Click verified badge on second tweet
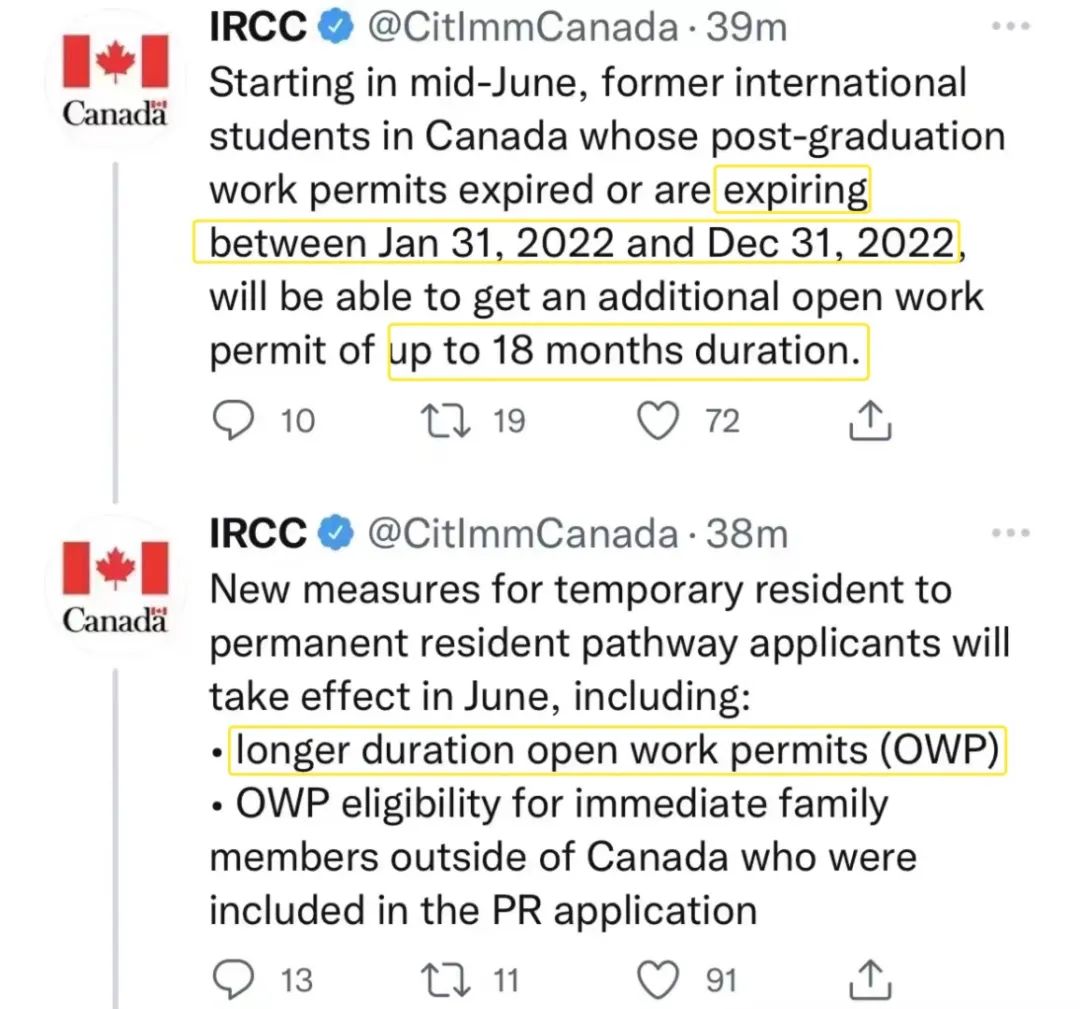The image size is (1080, 1009). point(337,536)
